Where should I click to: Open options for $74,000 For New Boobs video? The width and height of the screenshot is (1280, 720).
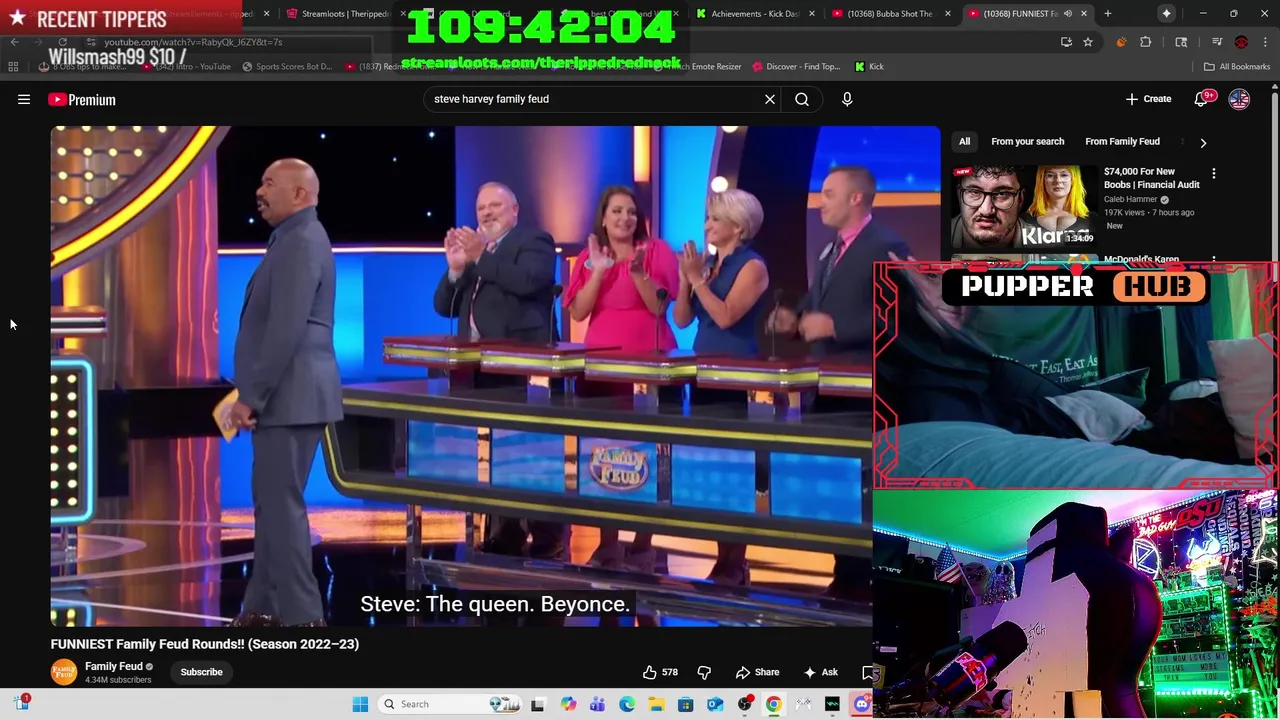click(1214, 174)
